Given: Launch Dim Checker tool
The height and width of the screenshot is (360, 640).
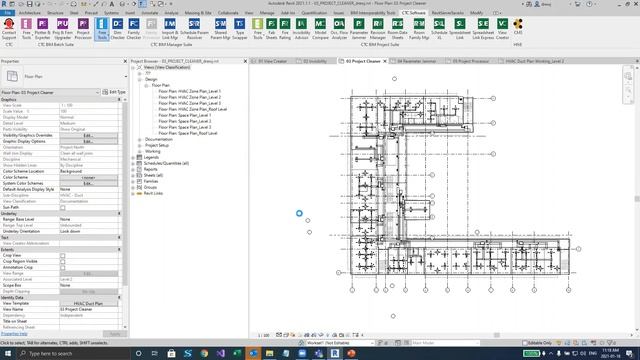Looking at the screenshot, I should click(117, 29).
